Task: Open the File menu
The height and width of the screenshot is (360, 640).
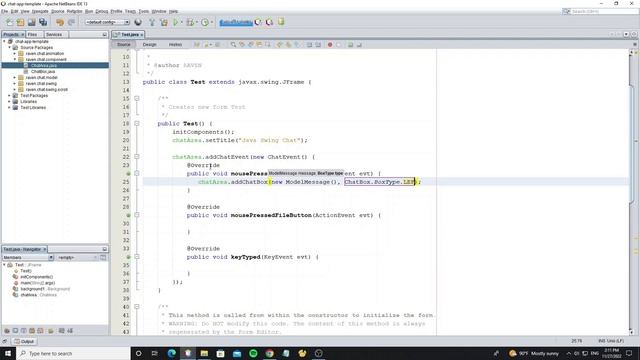Action: (x=4, y=11)
